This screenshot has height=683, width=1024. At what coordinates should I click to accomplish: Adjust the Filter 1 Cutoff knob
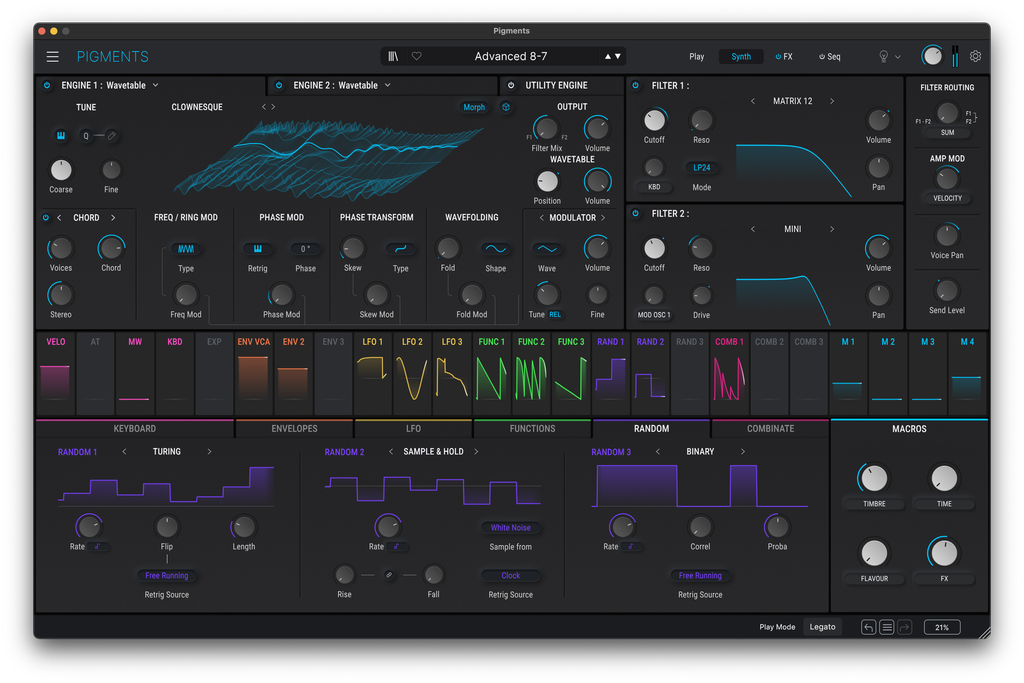pyautogui.click(x=654, y=120)
